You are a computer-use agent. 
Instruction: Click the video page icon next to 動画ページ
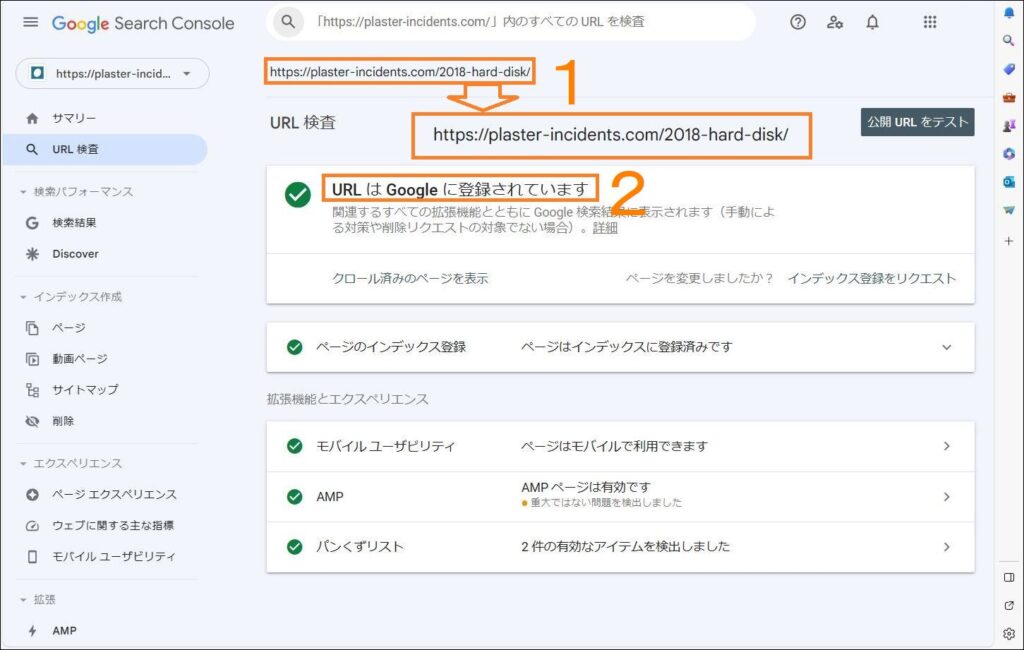click(x=32, y=359)
